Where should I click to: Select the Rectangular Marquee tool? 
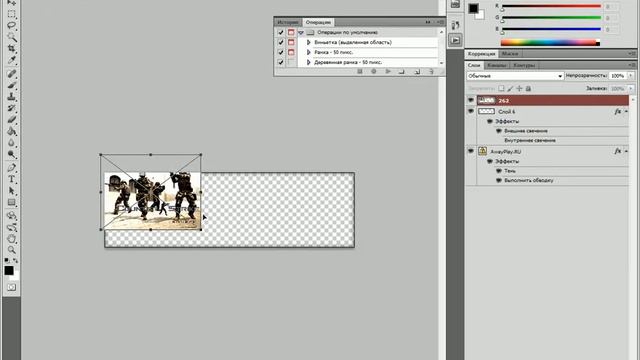(11, 14)
